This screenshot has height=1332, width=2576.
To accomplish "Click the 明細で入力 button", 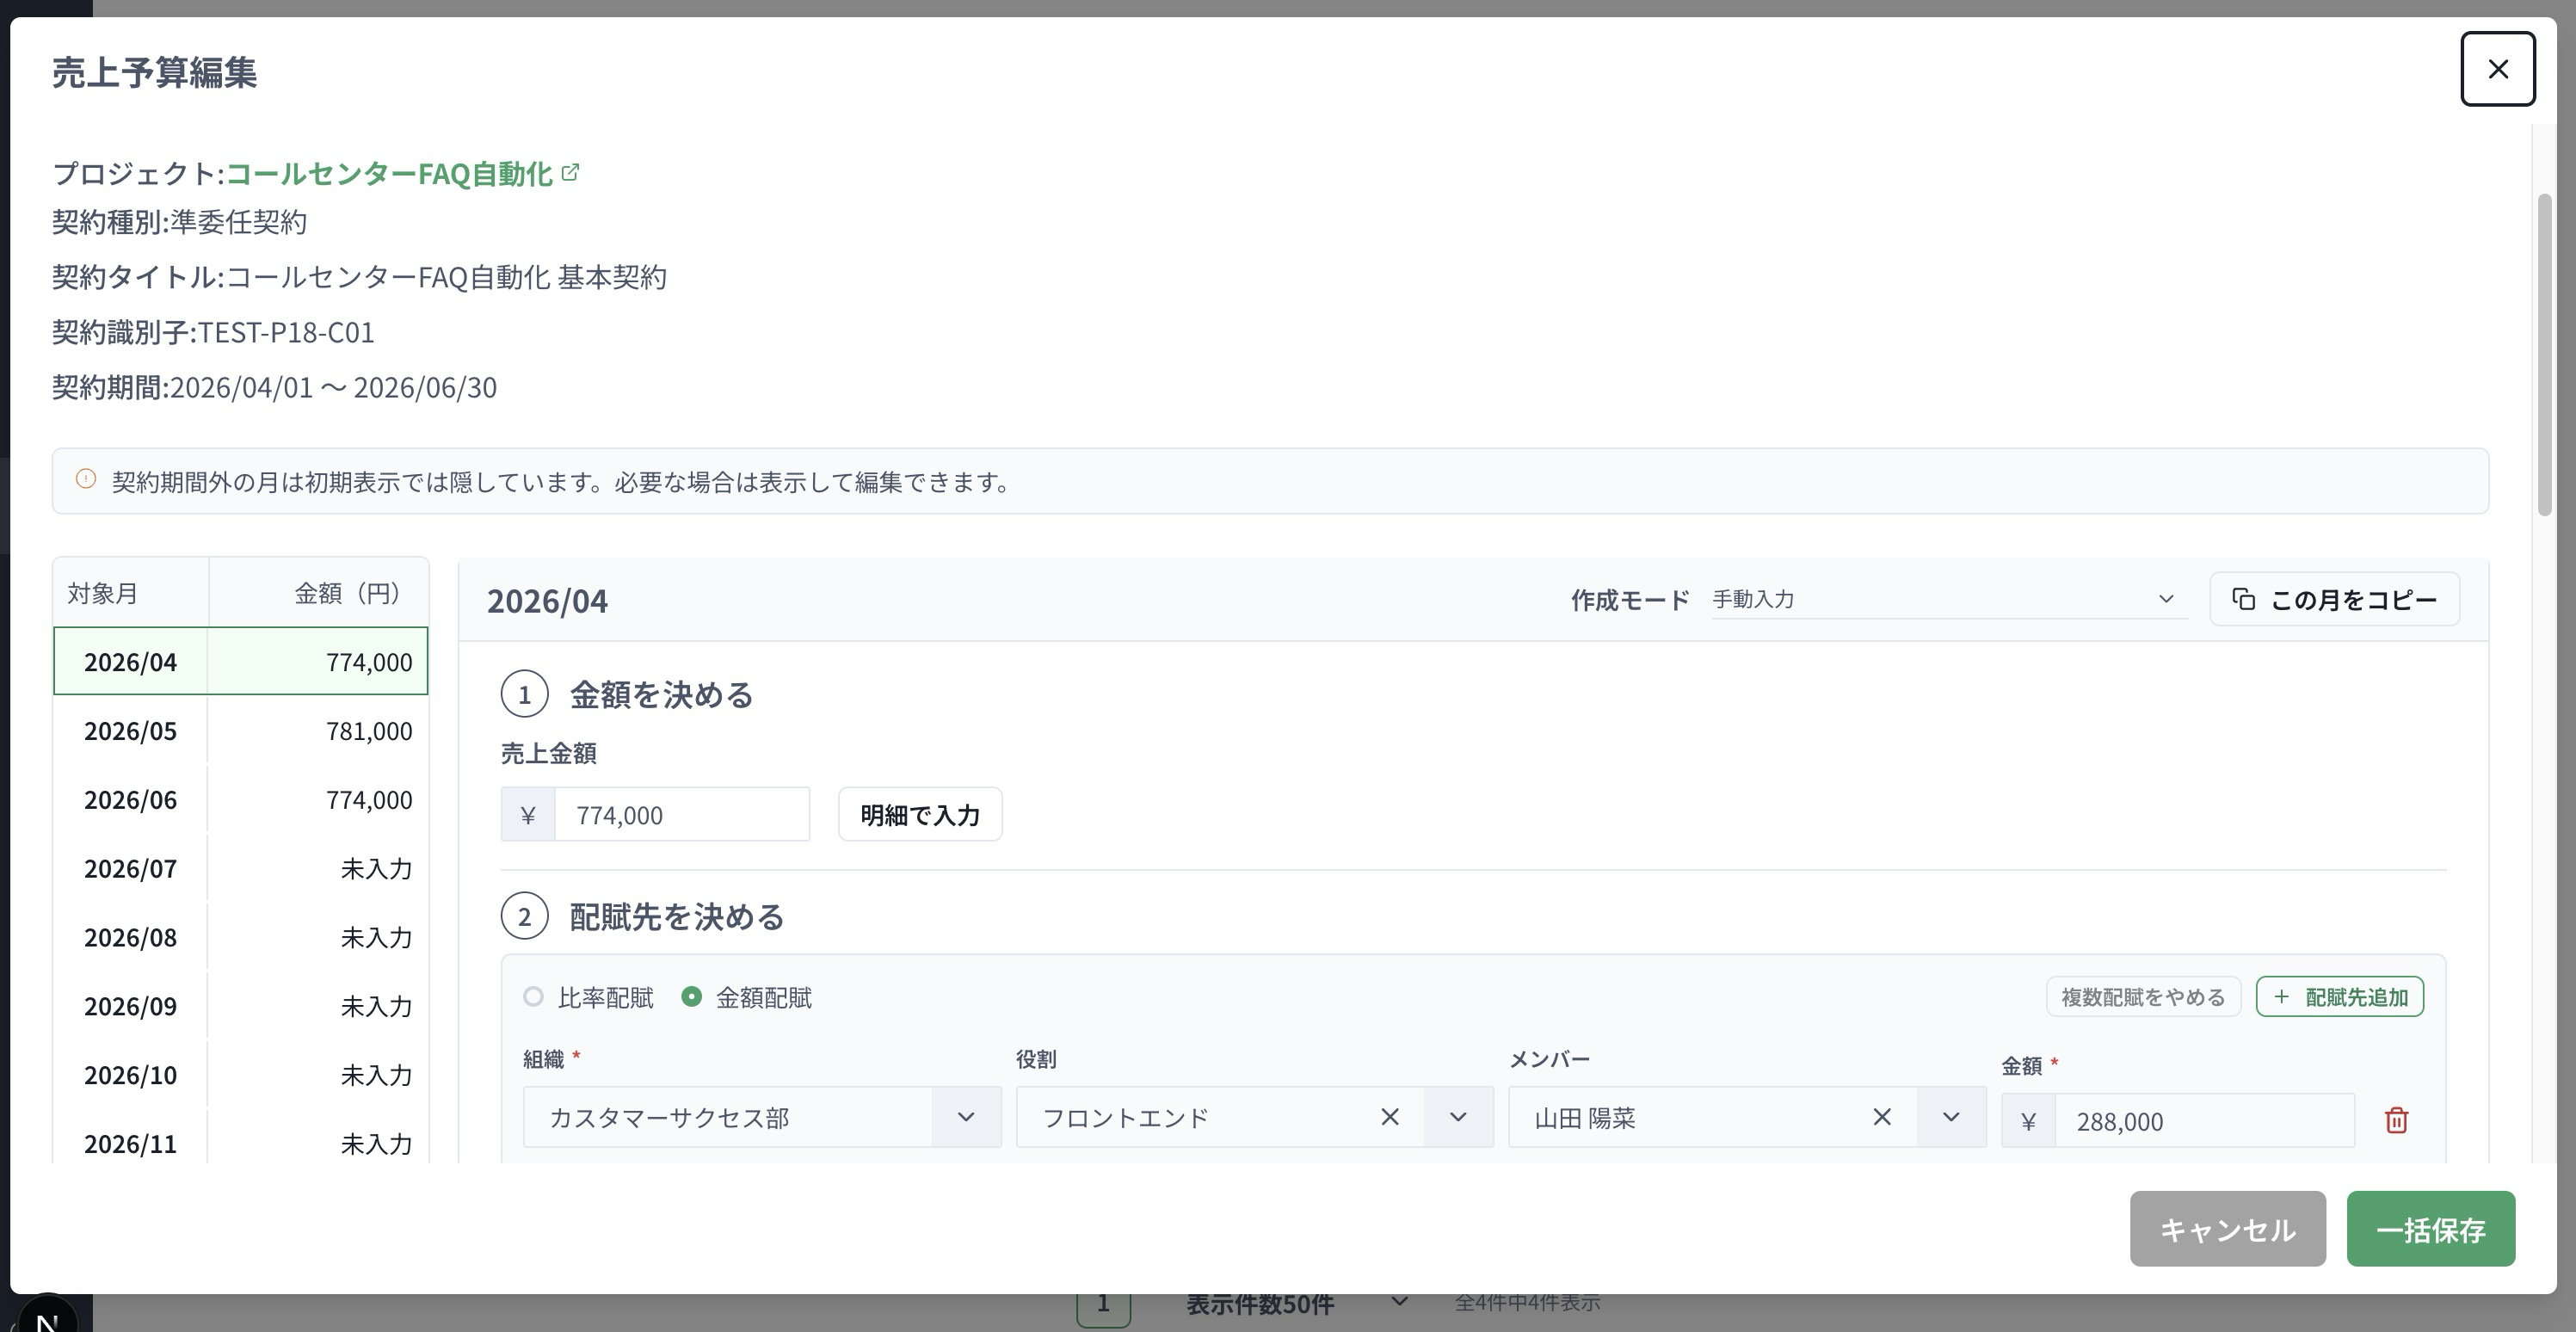I will (x=920, y=814).
